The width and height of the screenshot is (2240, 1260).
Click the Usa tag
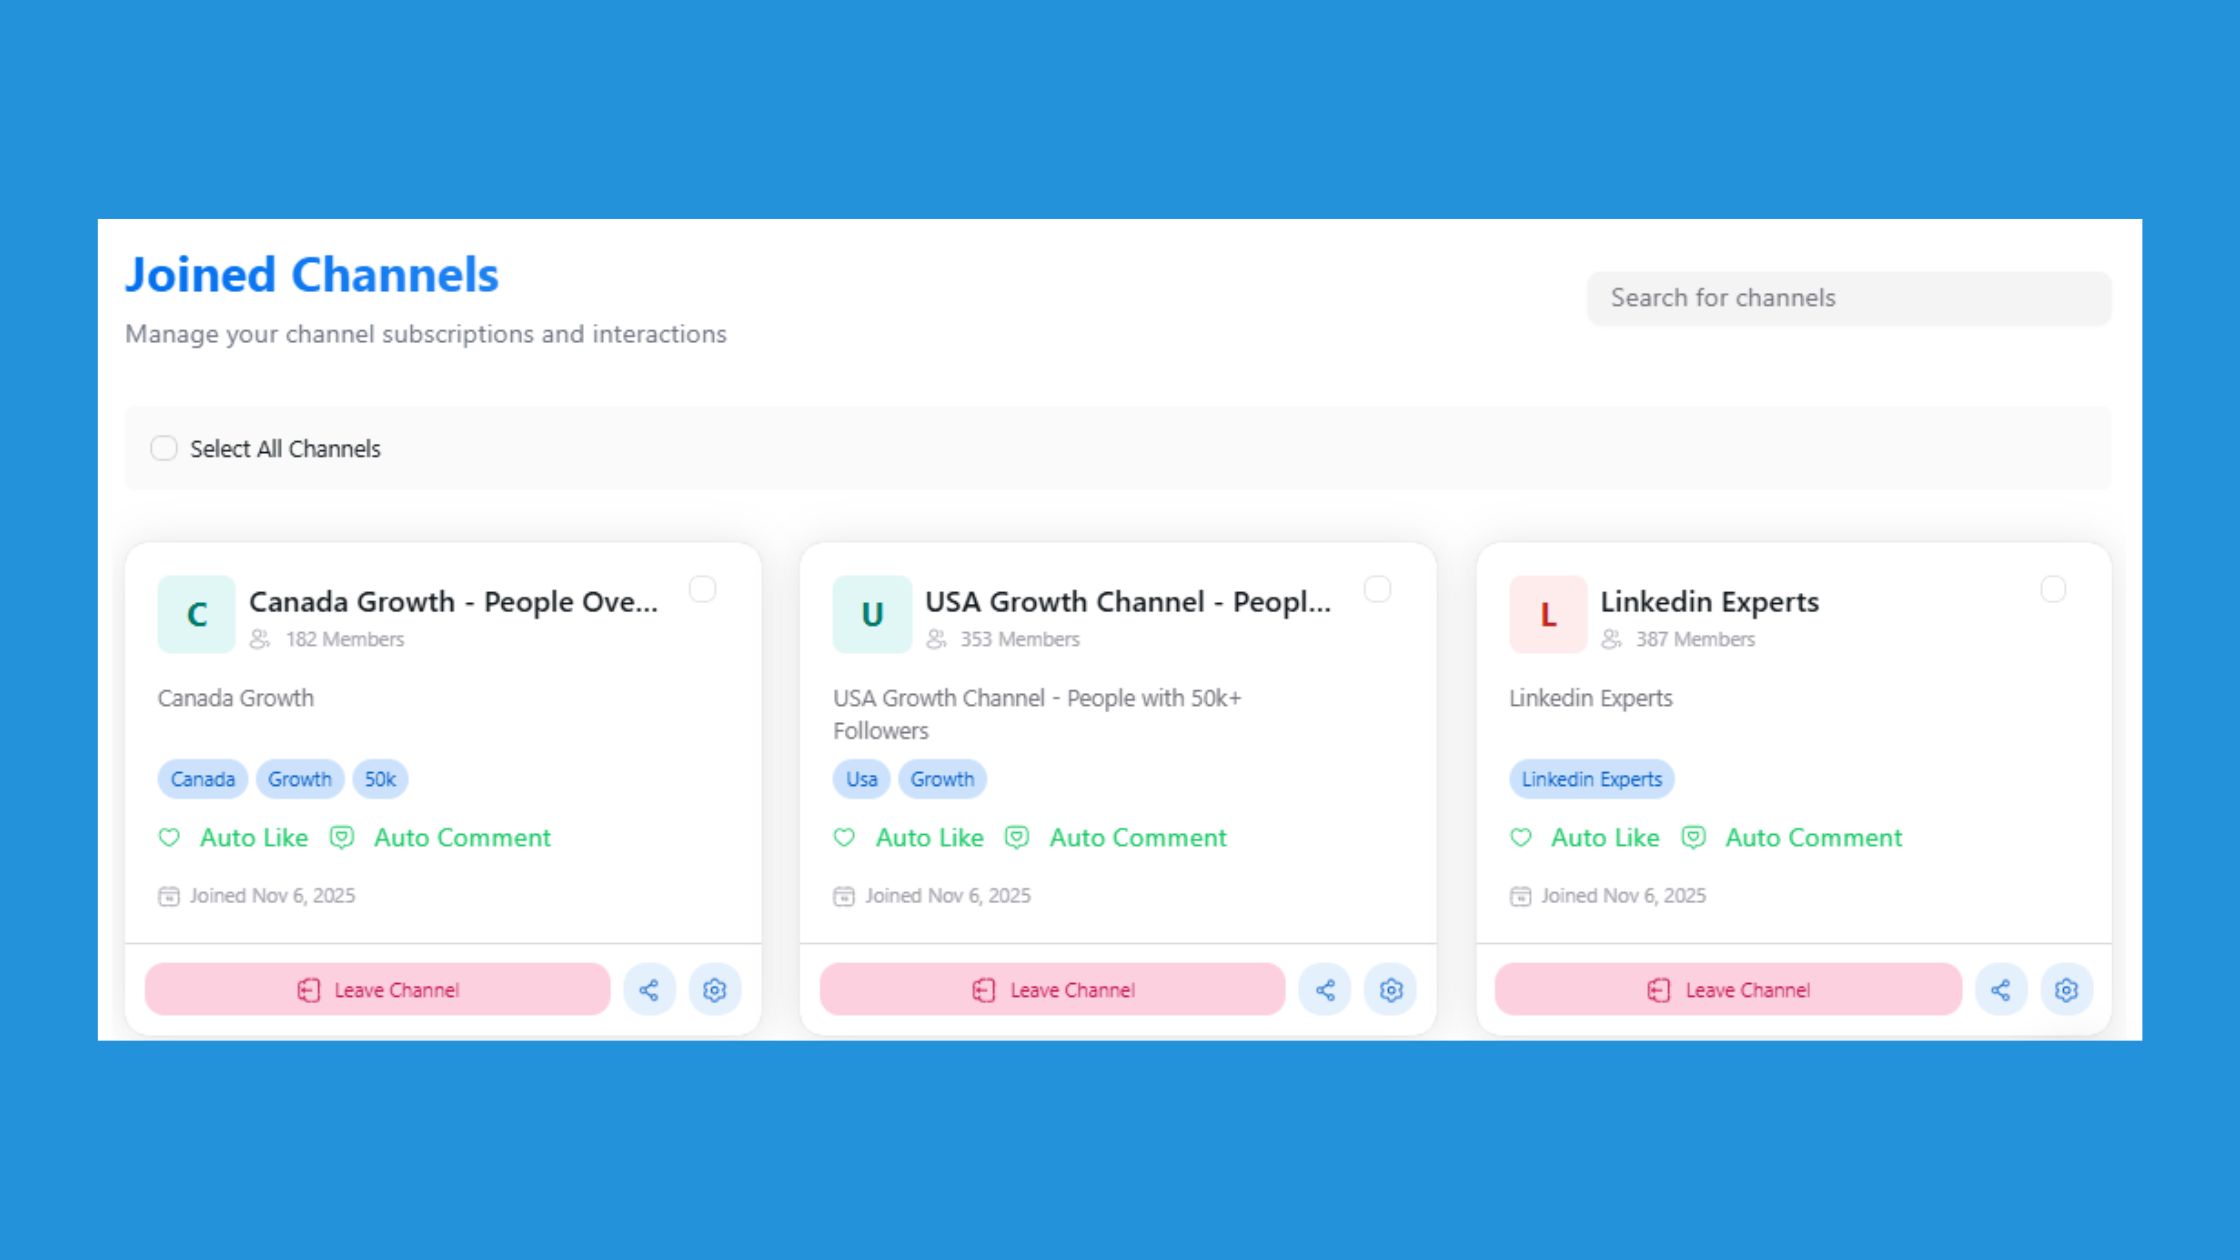(x=862, y=779)
